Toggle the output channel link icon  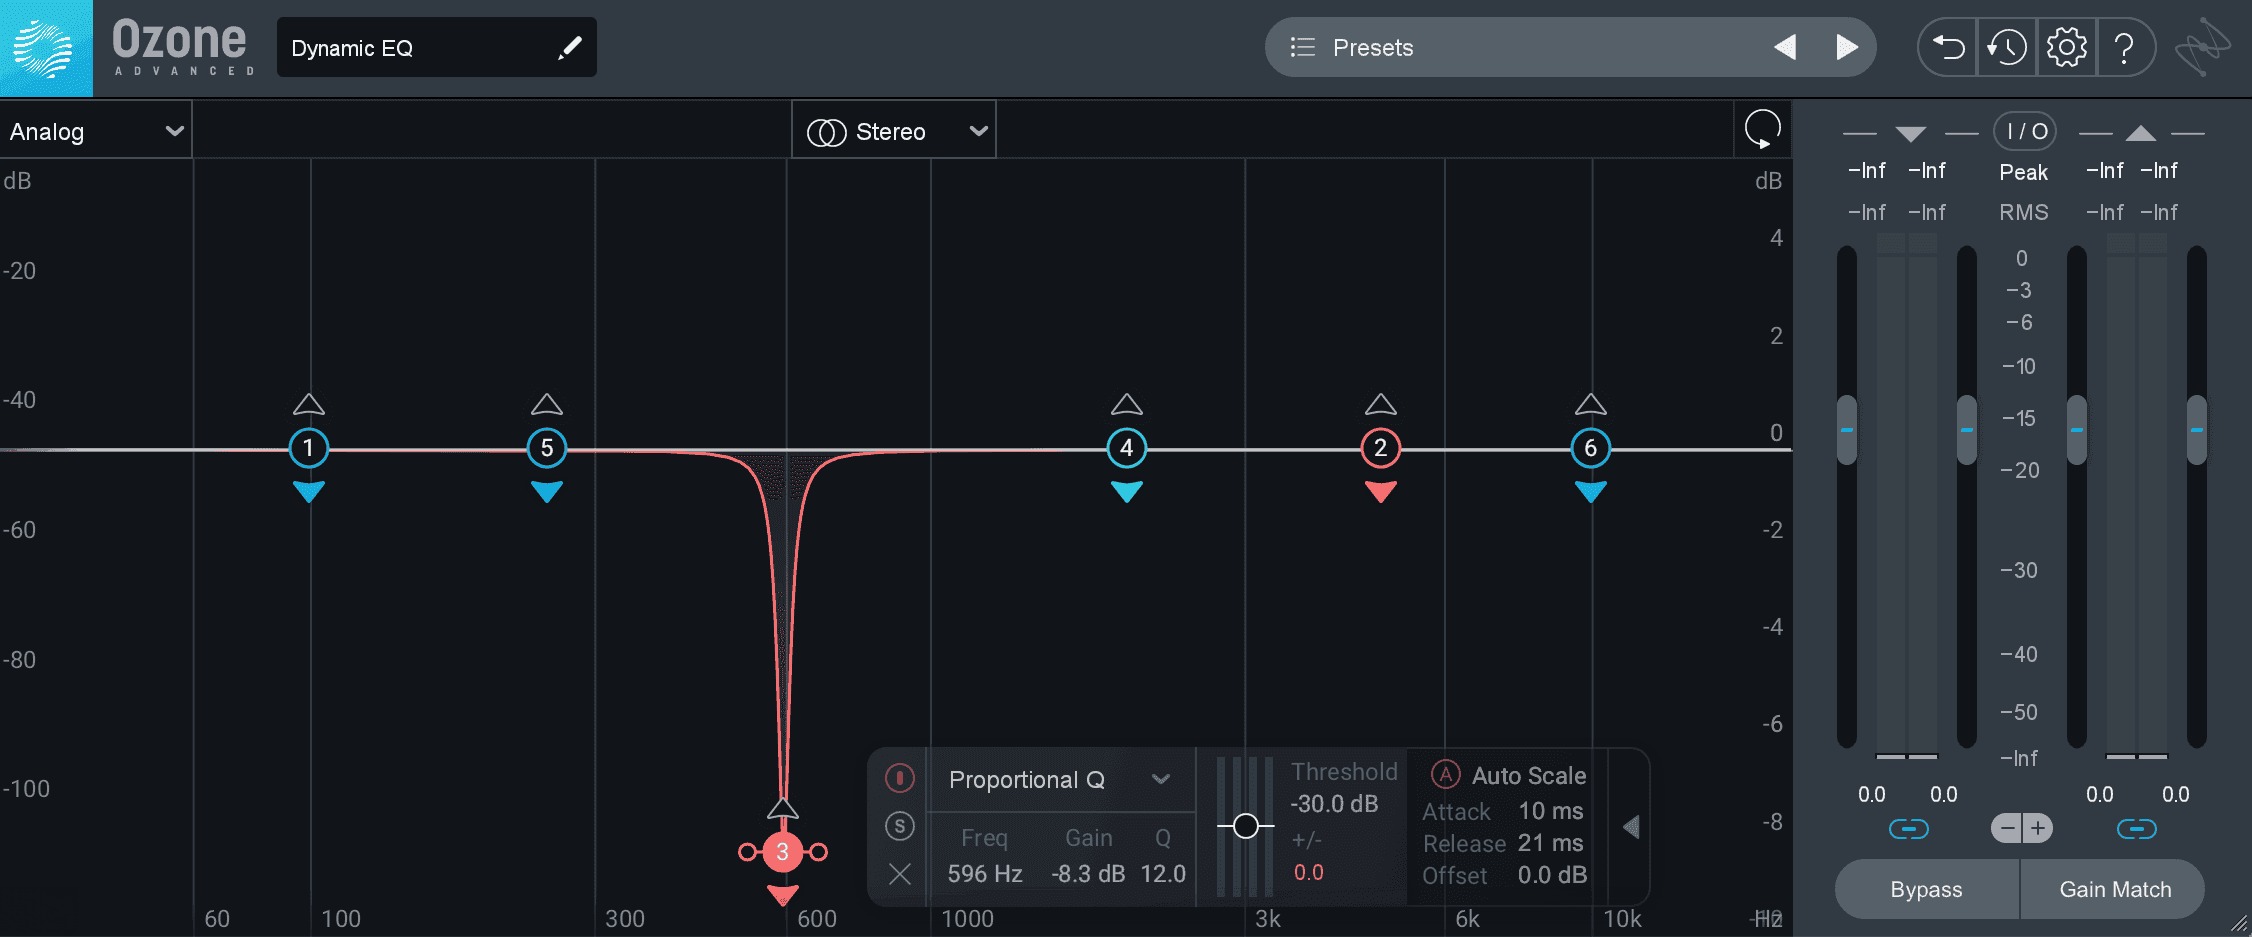[x=2137, y=829]
